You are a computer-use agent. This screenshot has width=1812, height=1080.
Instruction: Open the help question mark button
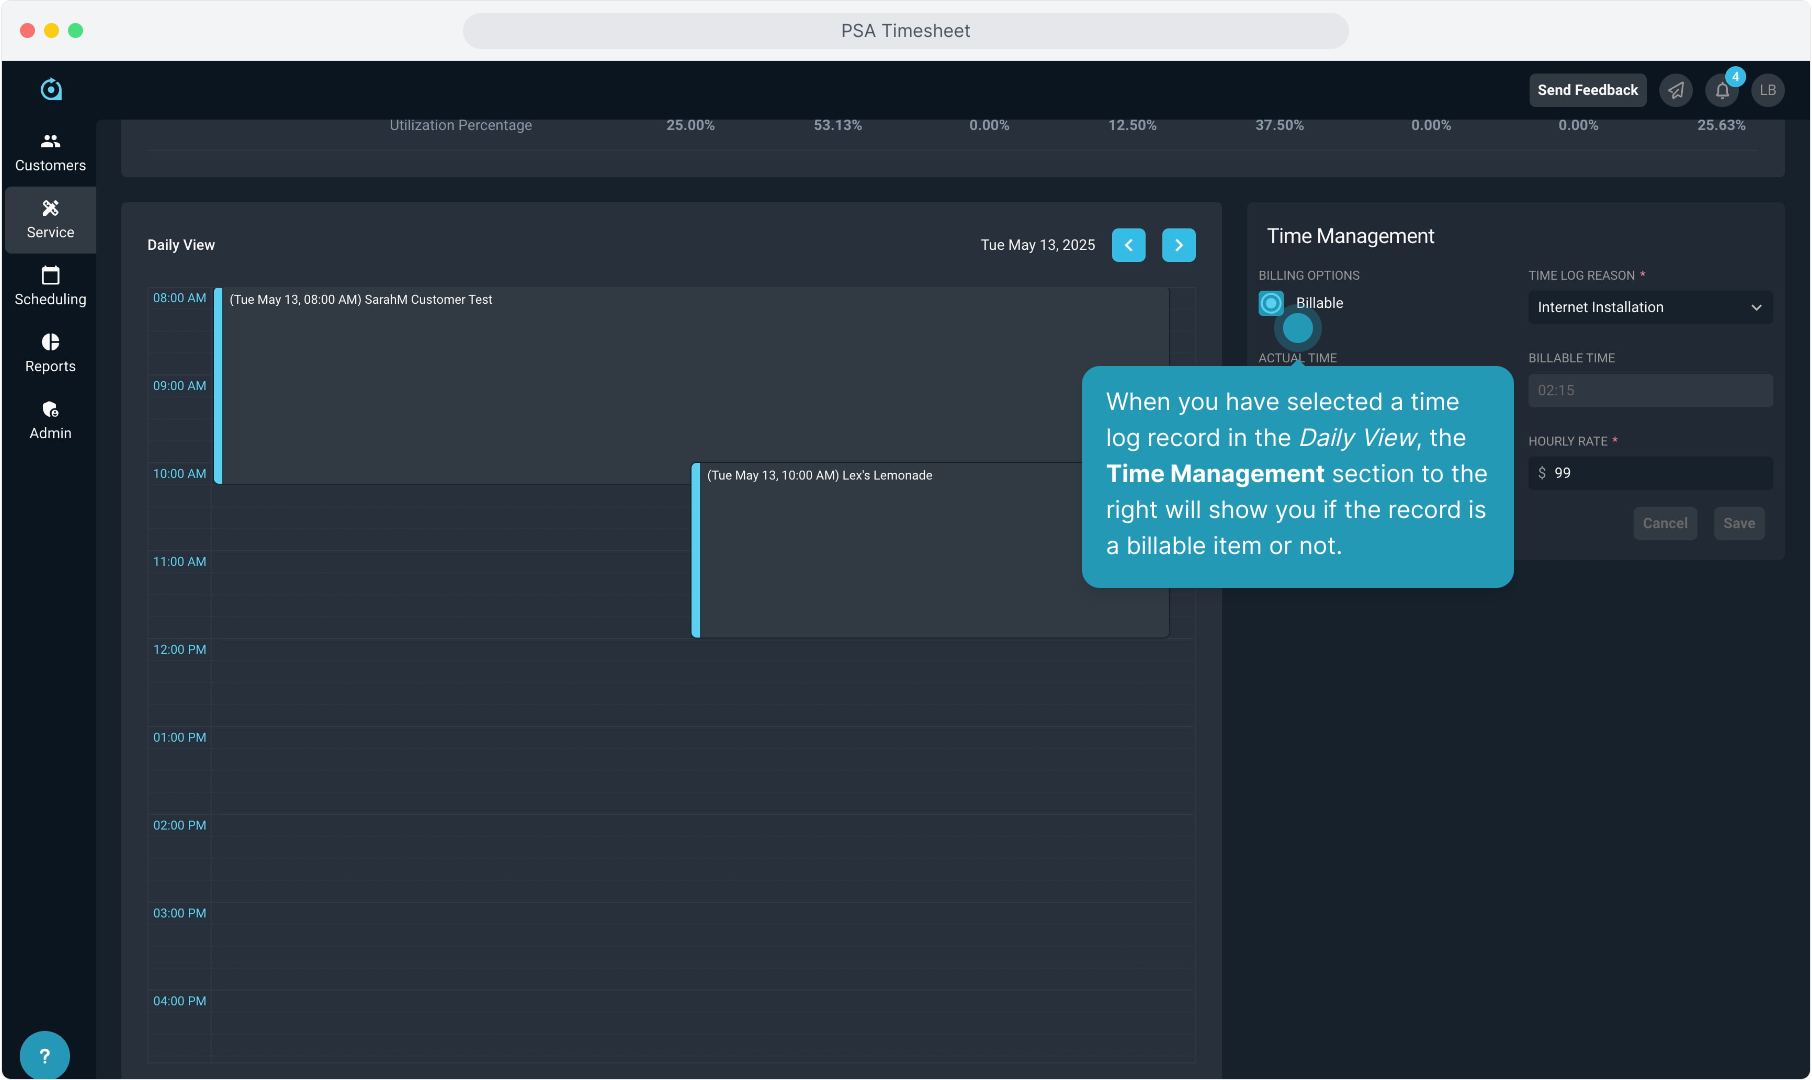(x=44, y=1055)
